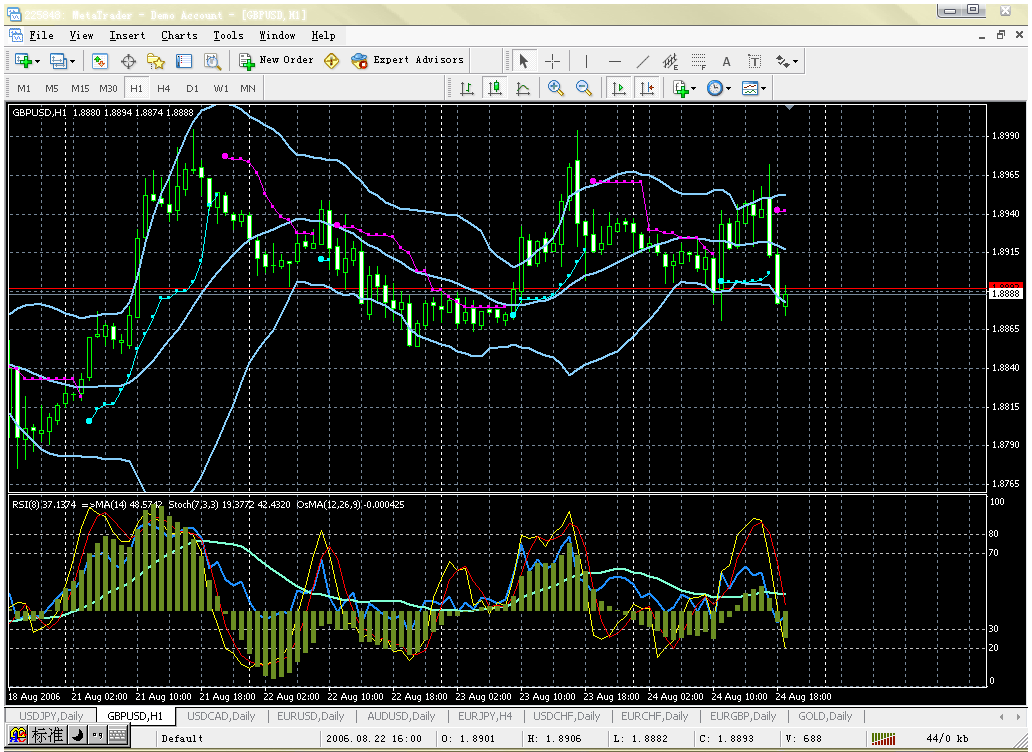The height and width of the screenshot is (752, 1032).
Task: Zoom in on the chart
Action: 555,88
